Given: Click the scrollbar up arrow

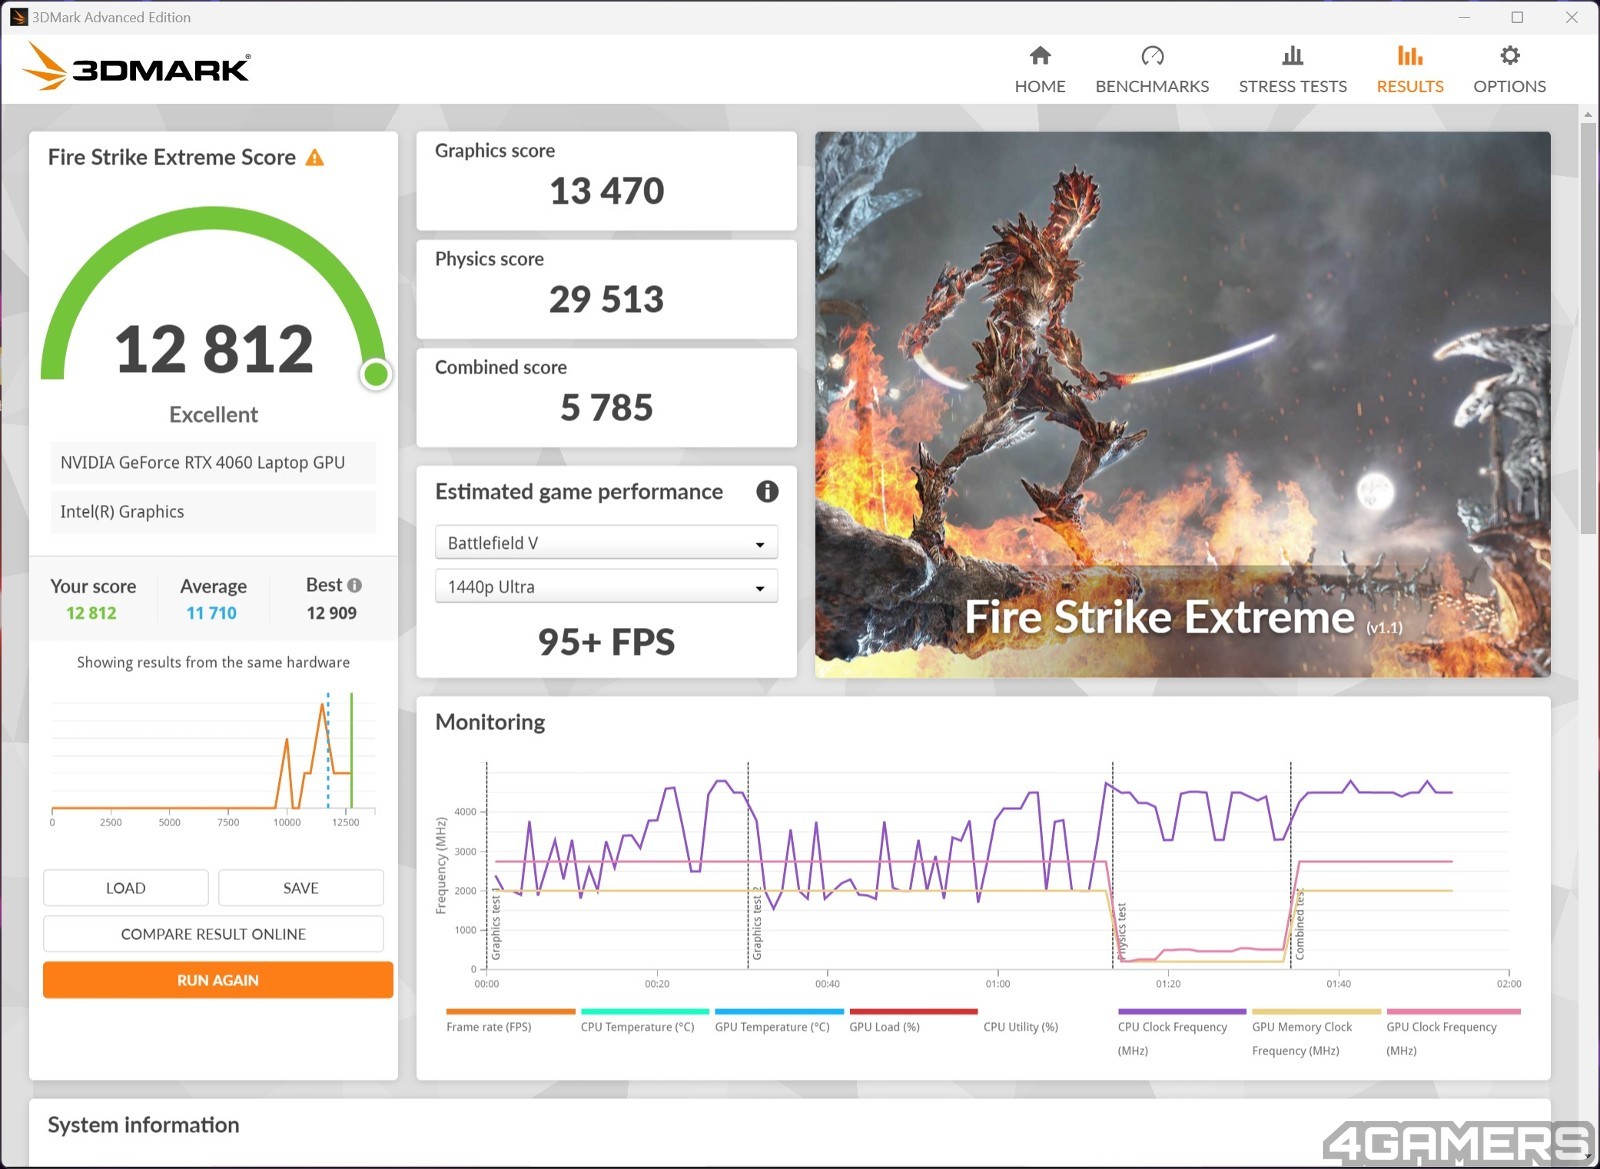Looking at the screenshot, I should [x=1588, y=114].
